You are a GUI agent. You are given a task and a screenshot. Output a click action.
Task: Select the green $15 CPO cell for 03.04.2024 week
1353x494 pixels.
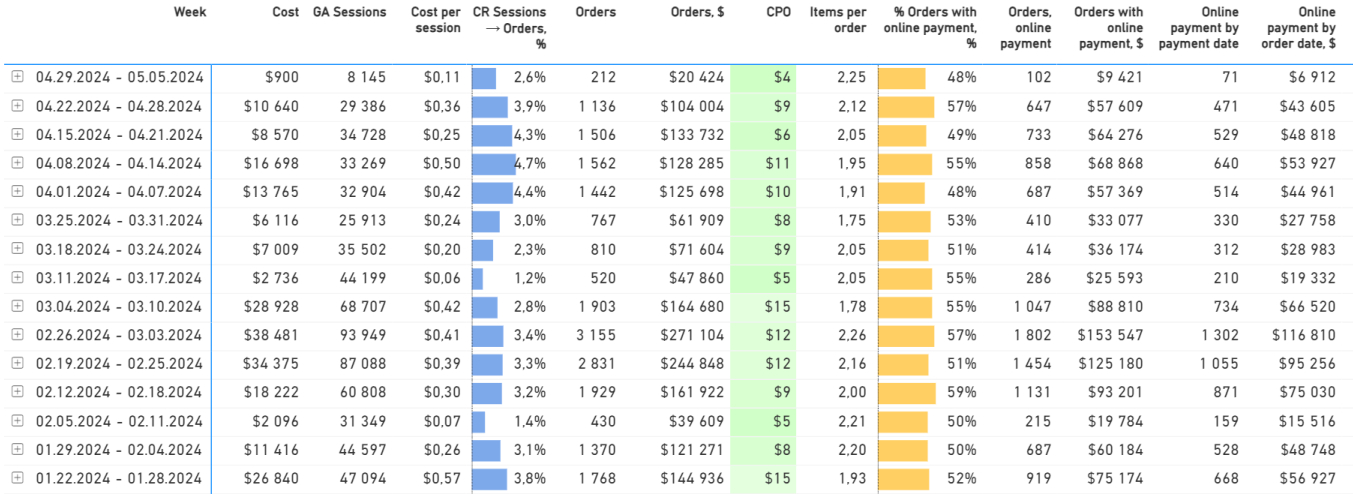[762, 306]
